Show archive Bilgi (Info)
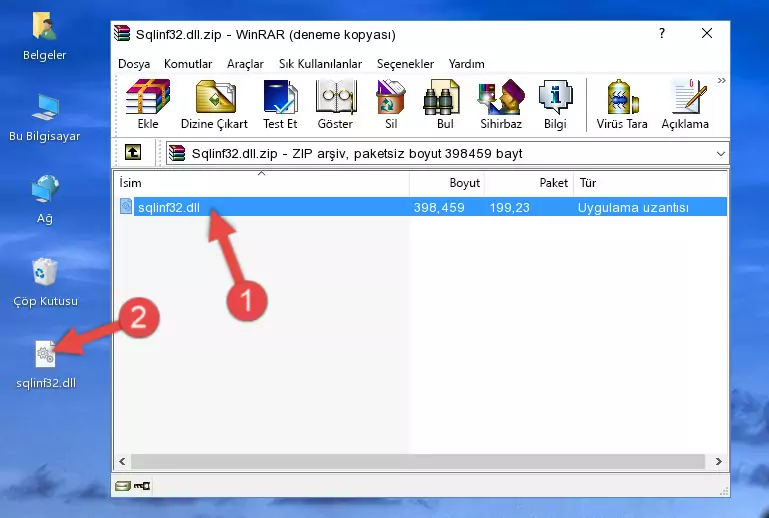The image size is (769, 518). click(x=555, y=104)
